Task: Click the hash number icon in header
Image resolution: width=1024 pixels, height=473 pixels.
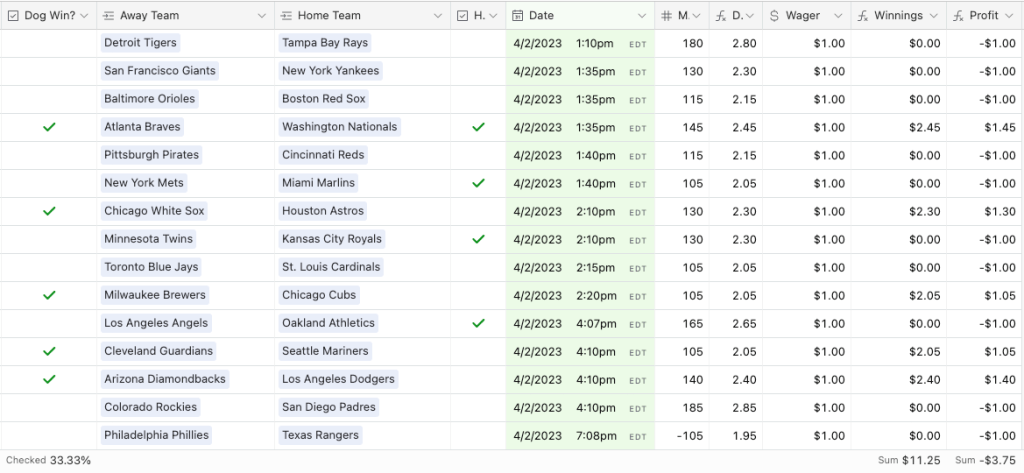Action: 666,16
